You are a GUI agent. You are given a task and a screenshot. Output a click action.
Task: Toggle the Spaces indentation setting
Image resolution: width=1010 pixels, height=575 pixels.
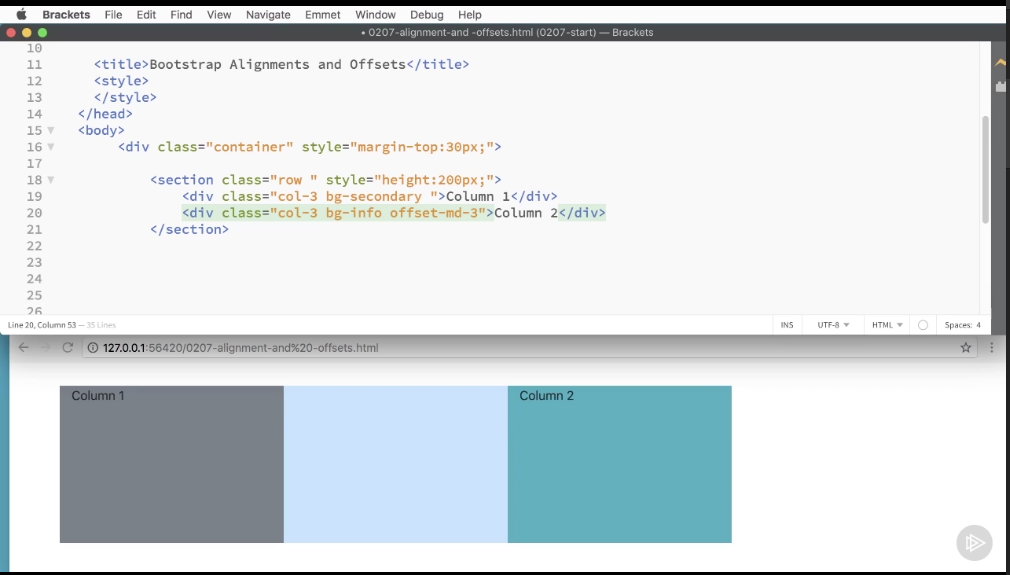pos(958,325)
